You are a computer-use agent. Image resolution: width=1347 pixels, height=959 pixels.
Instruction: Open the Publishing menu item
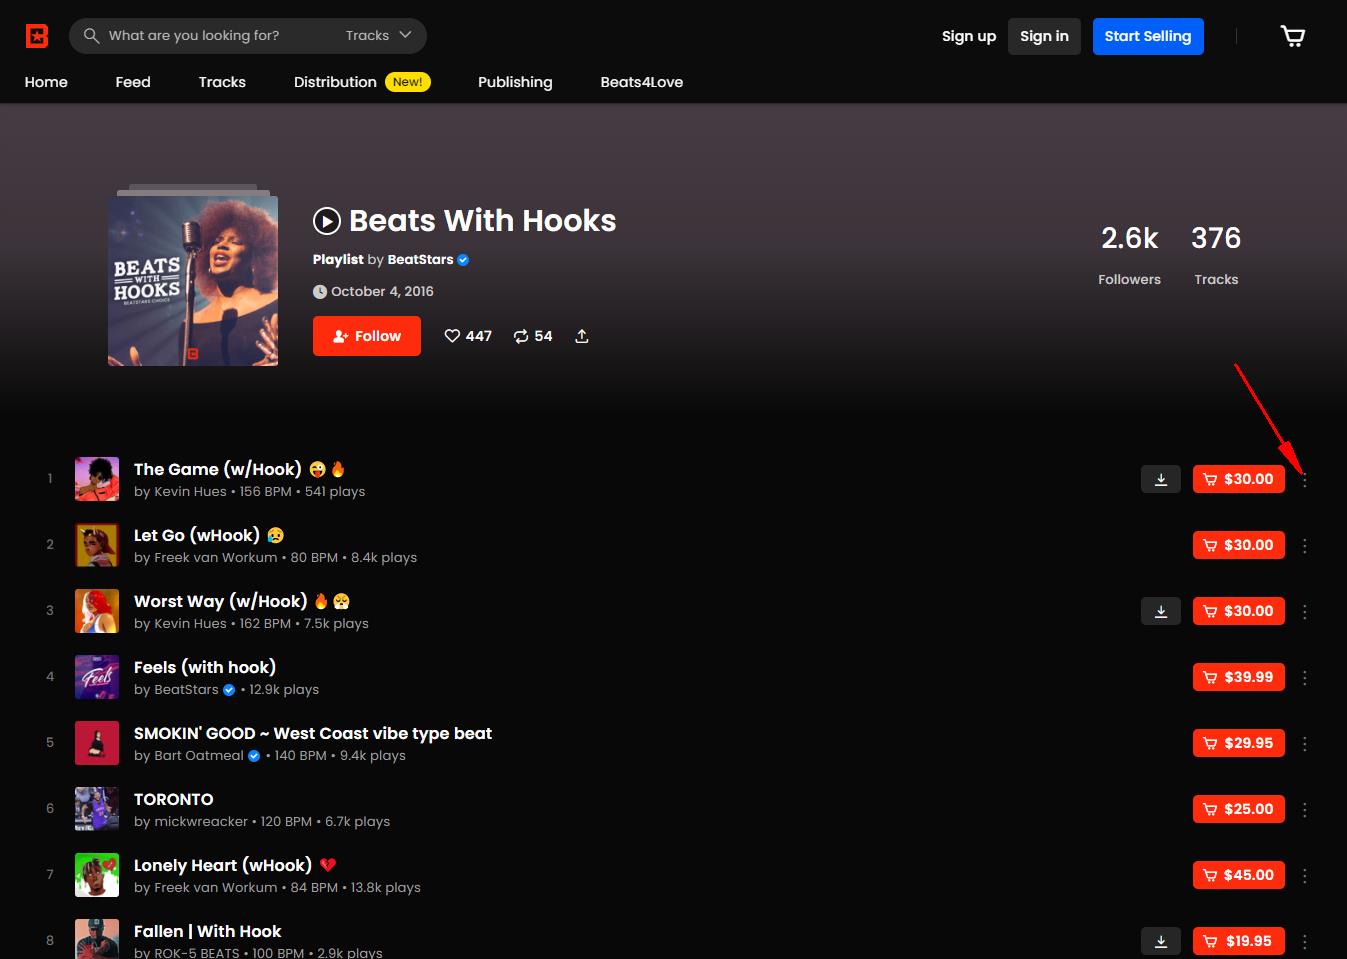[x=515, y=82]
